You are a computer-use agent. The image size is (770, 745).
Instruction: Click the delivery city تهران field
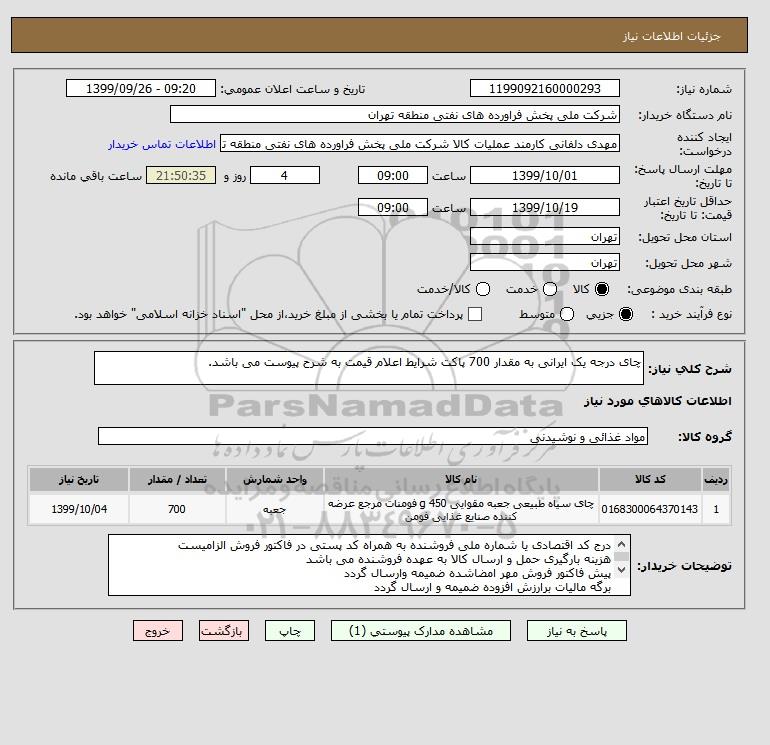[545, 263]
